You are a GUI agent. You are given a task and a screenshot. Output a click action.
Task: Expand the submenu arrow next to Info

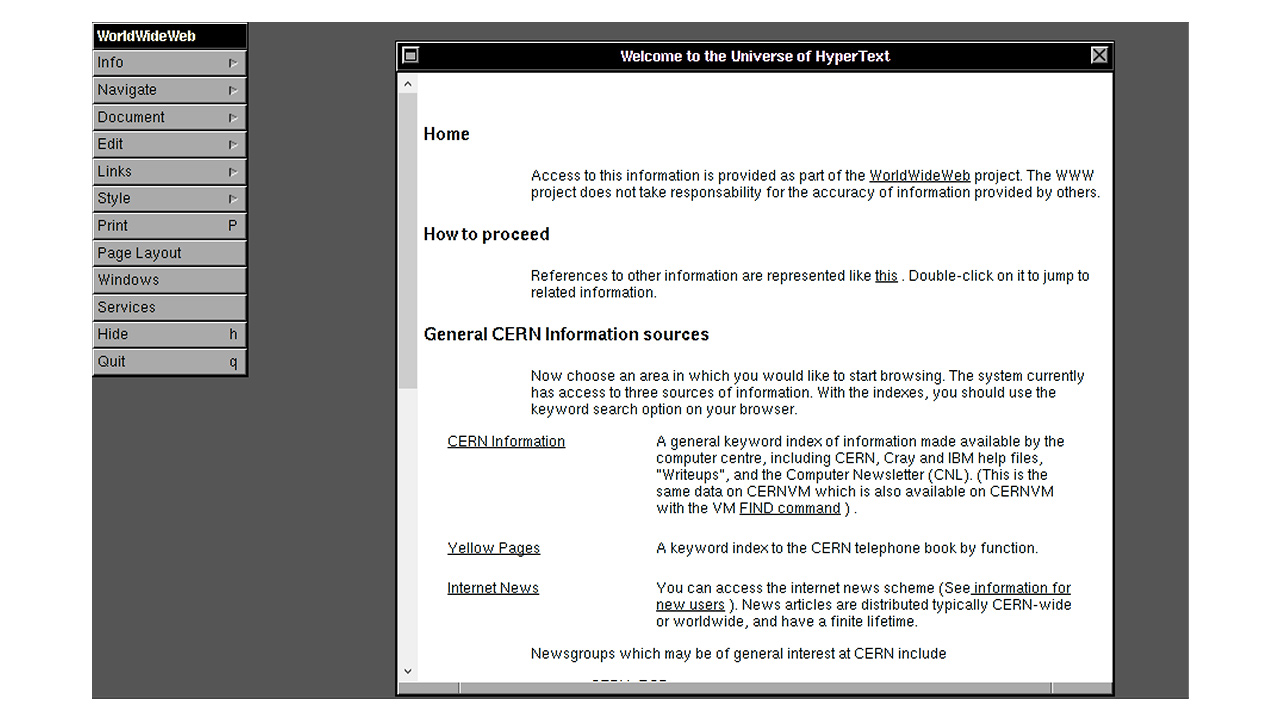coord(232,63)
